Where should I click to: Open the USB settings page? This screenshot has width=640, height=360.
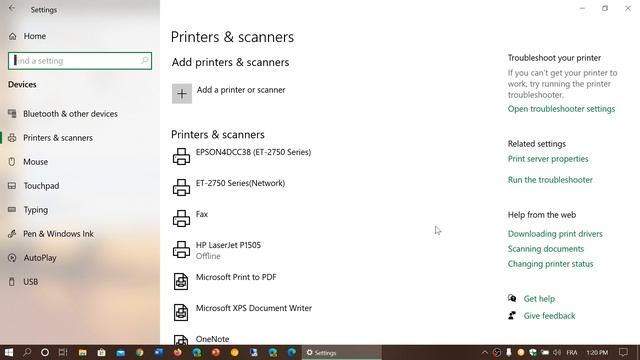pyautogui.click(x=31, y=282)
